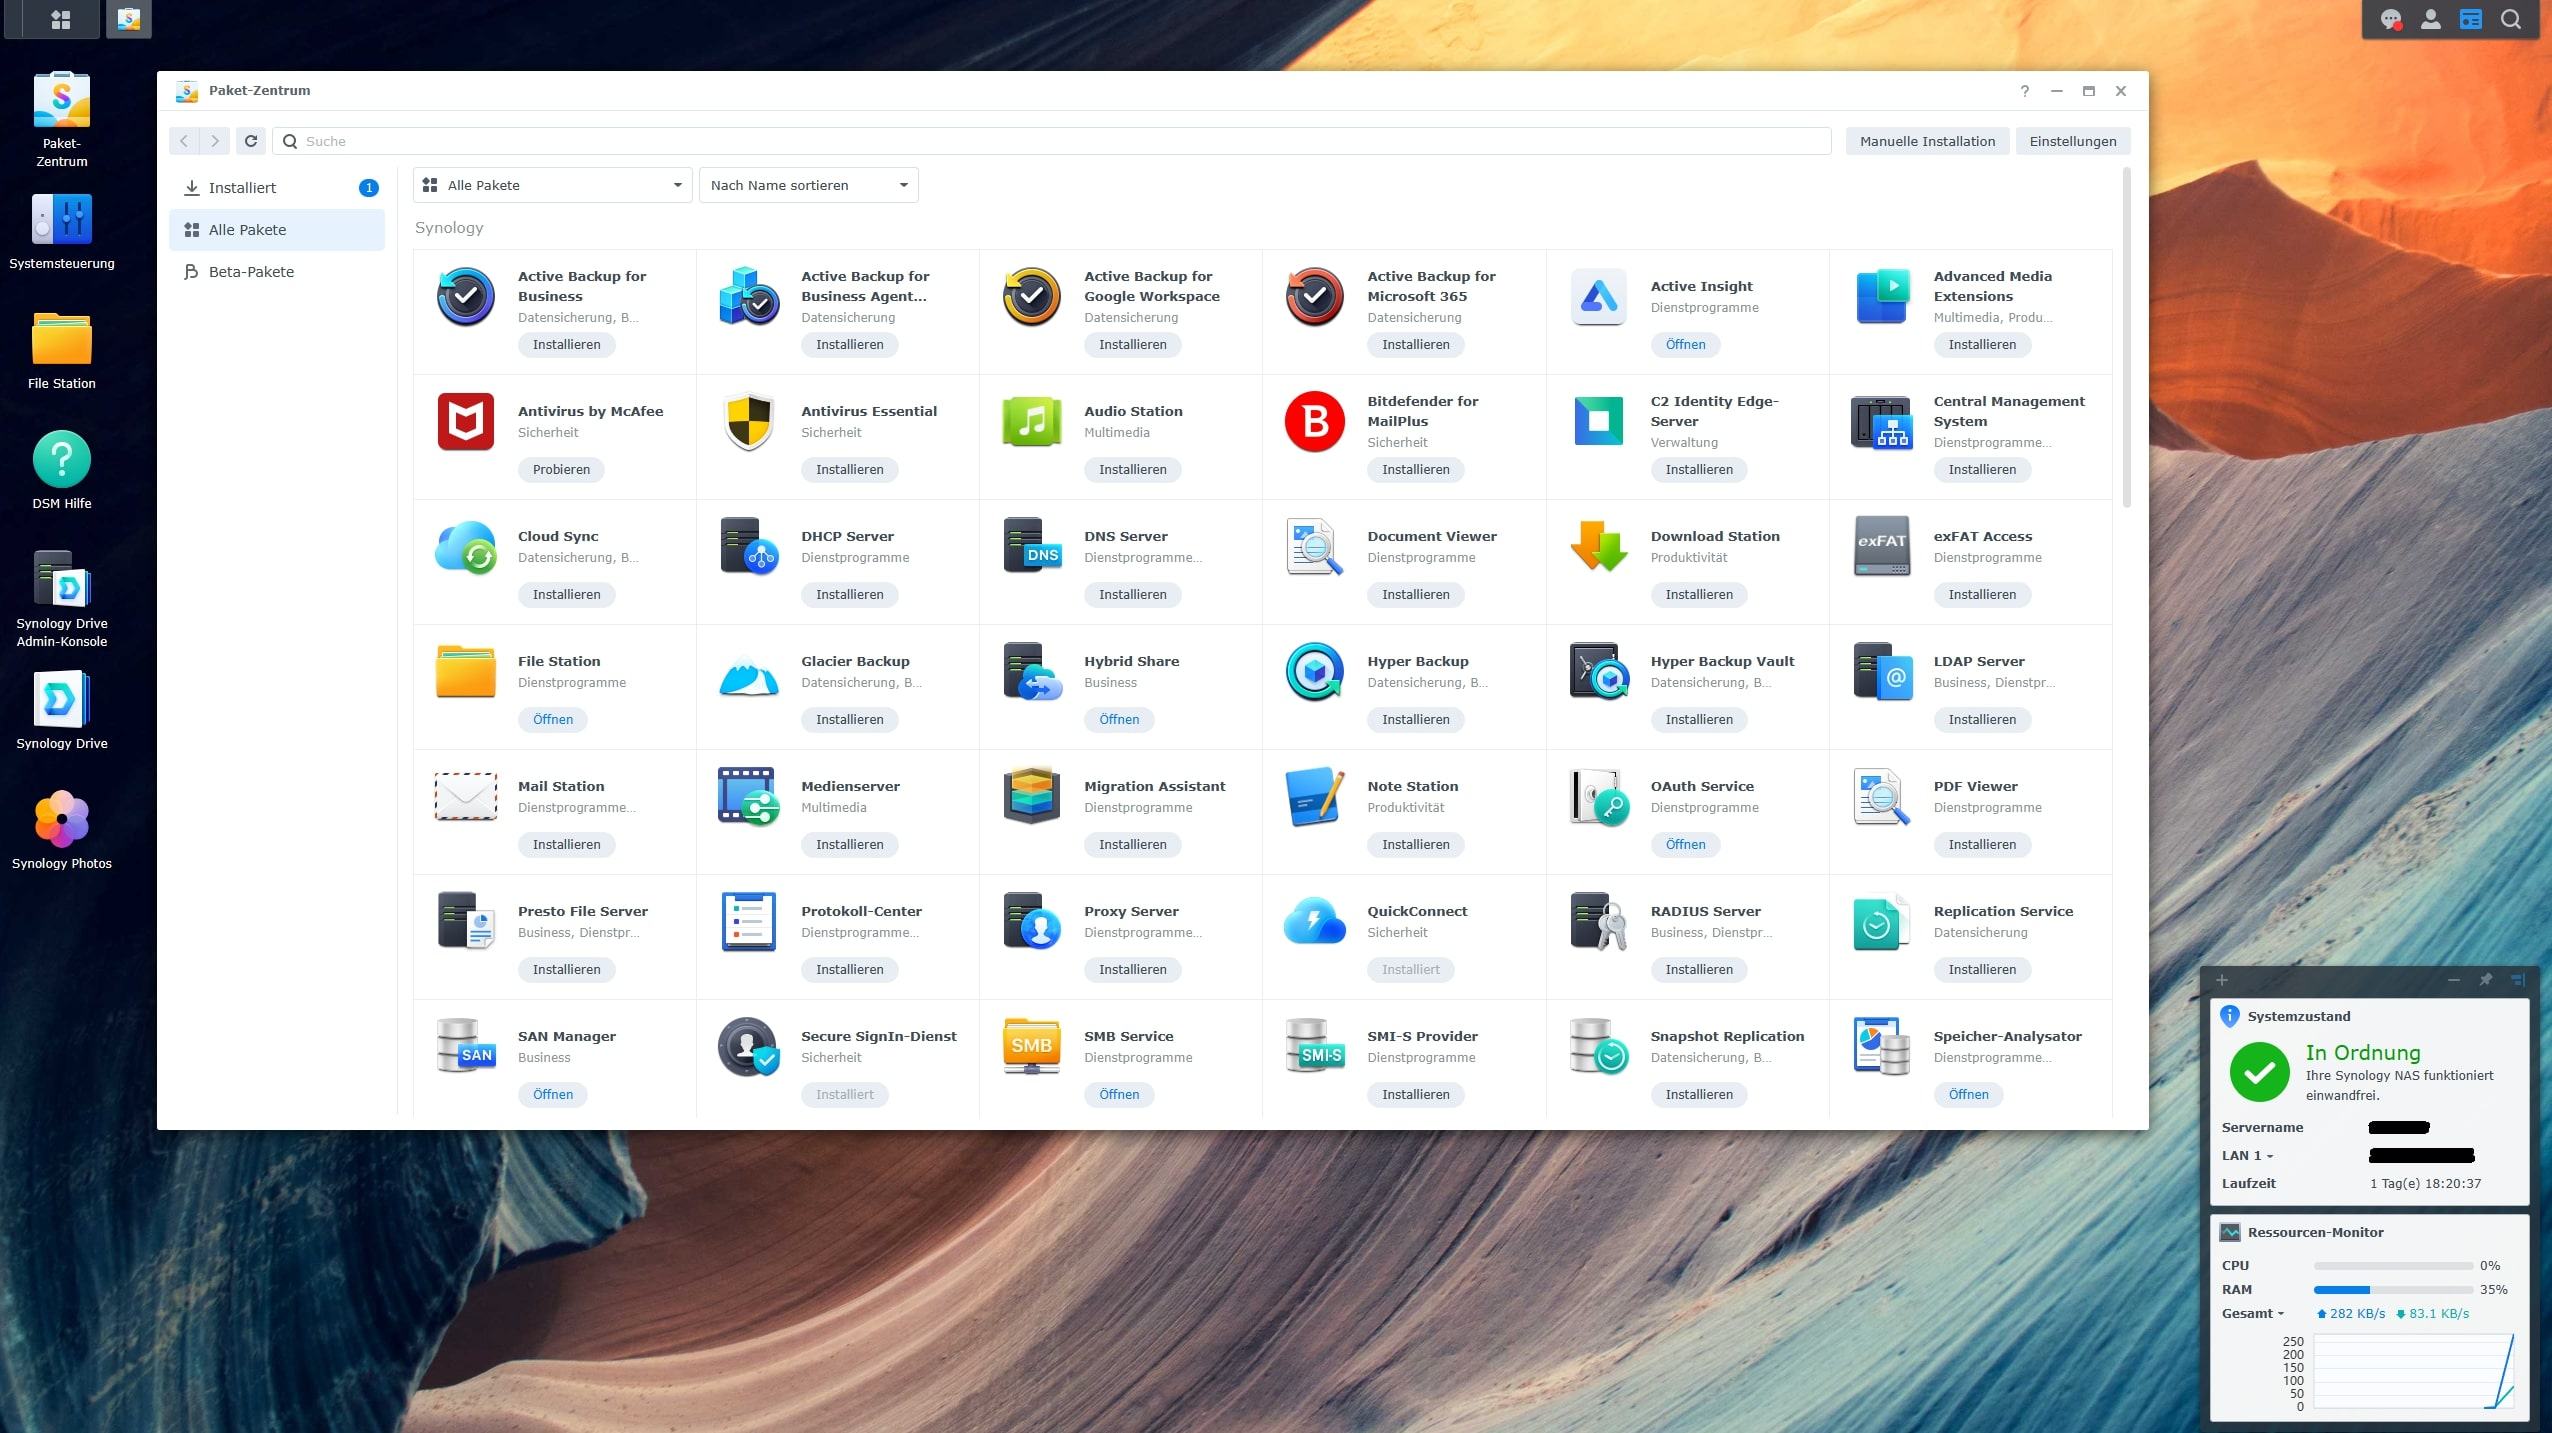Click the help question mark in window title

click(x=2025, y=91)
